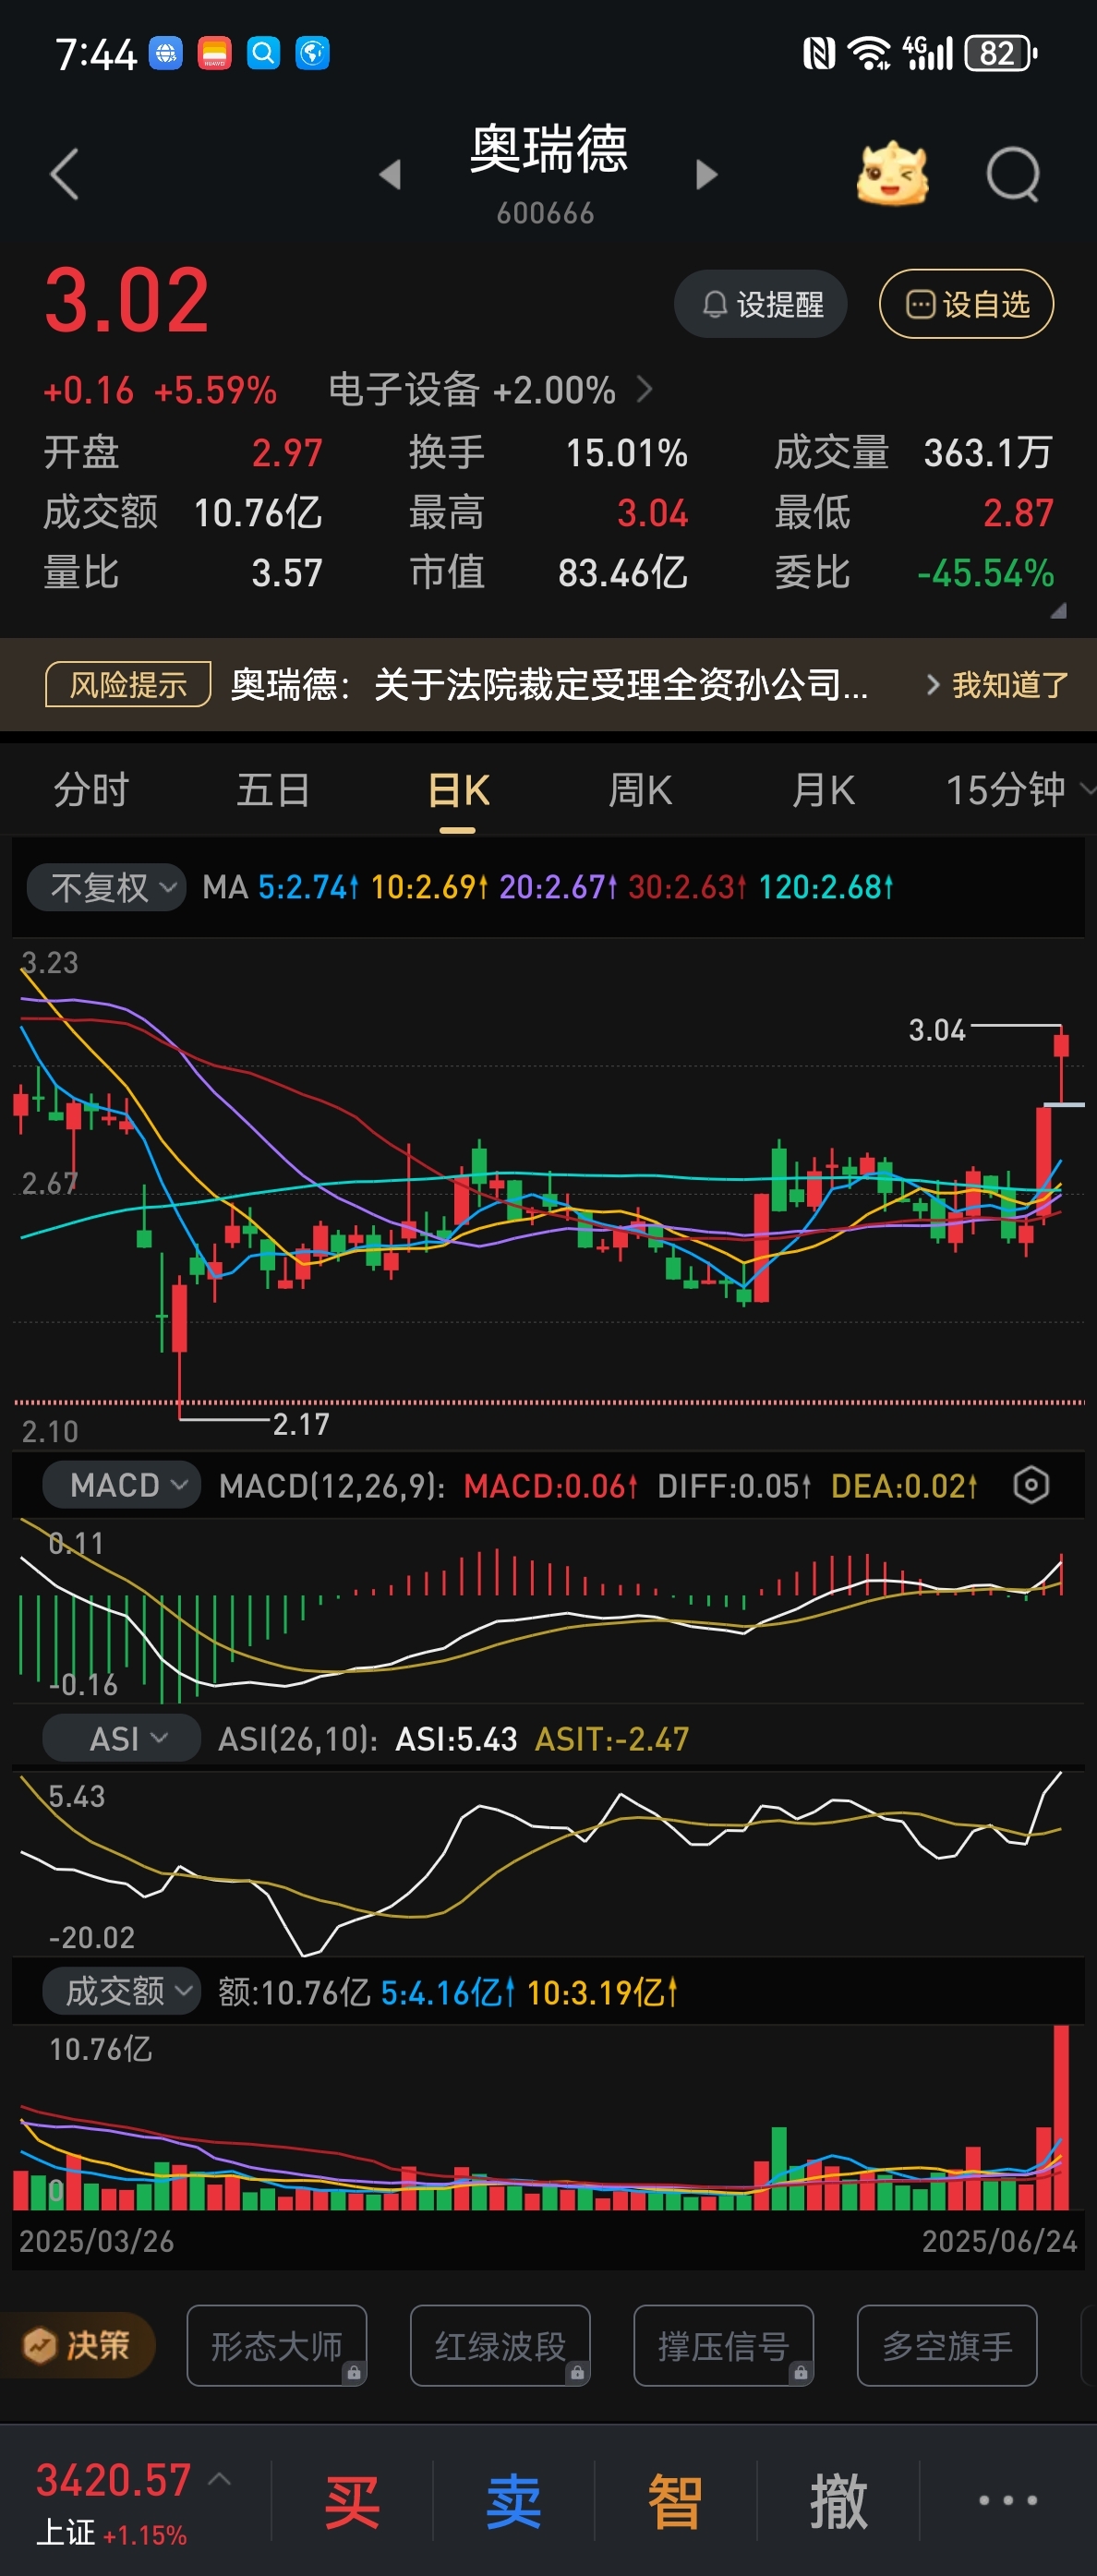The width and height of the screenshot is (1097, 2576).
Task: Tap the MA 5:2.74 value
Action: click(308, 887)
